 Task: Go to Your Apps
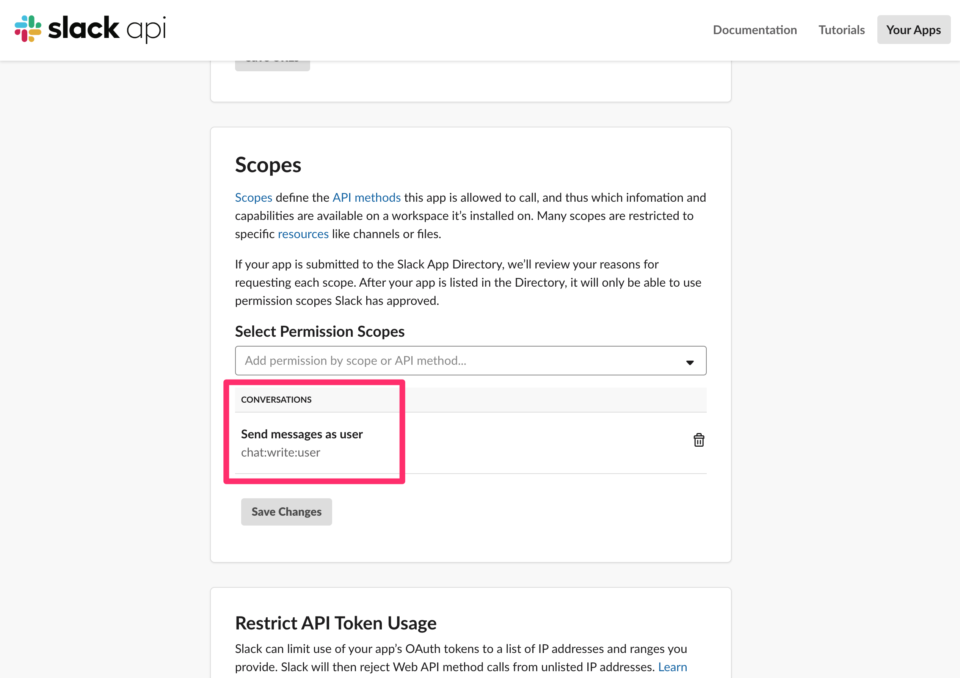pyautogui.click(x=913, y=30)
